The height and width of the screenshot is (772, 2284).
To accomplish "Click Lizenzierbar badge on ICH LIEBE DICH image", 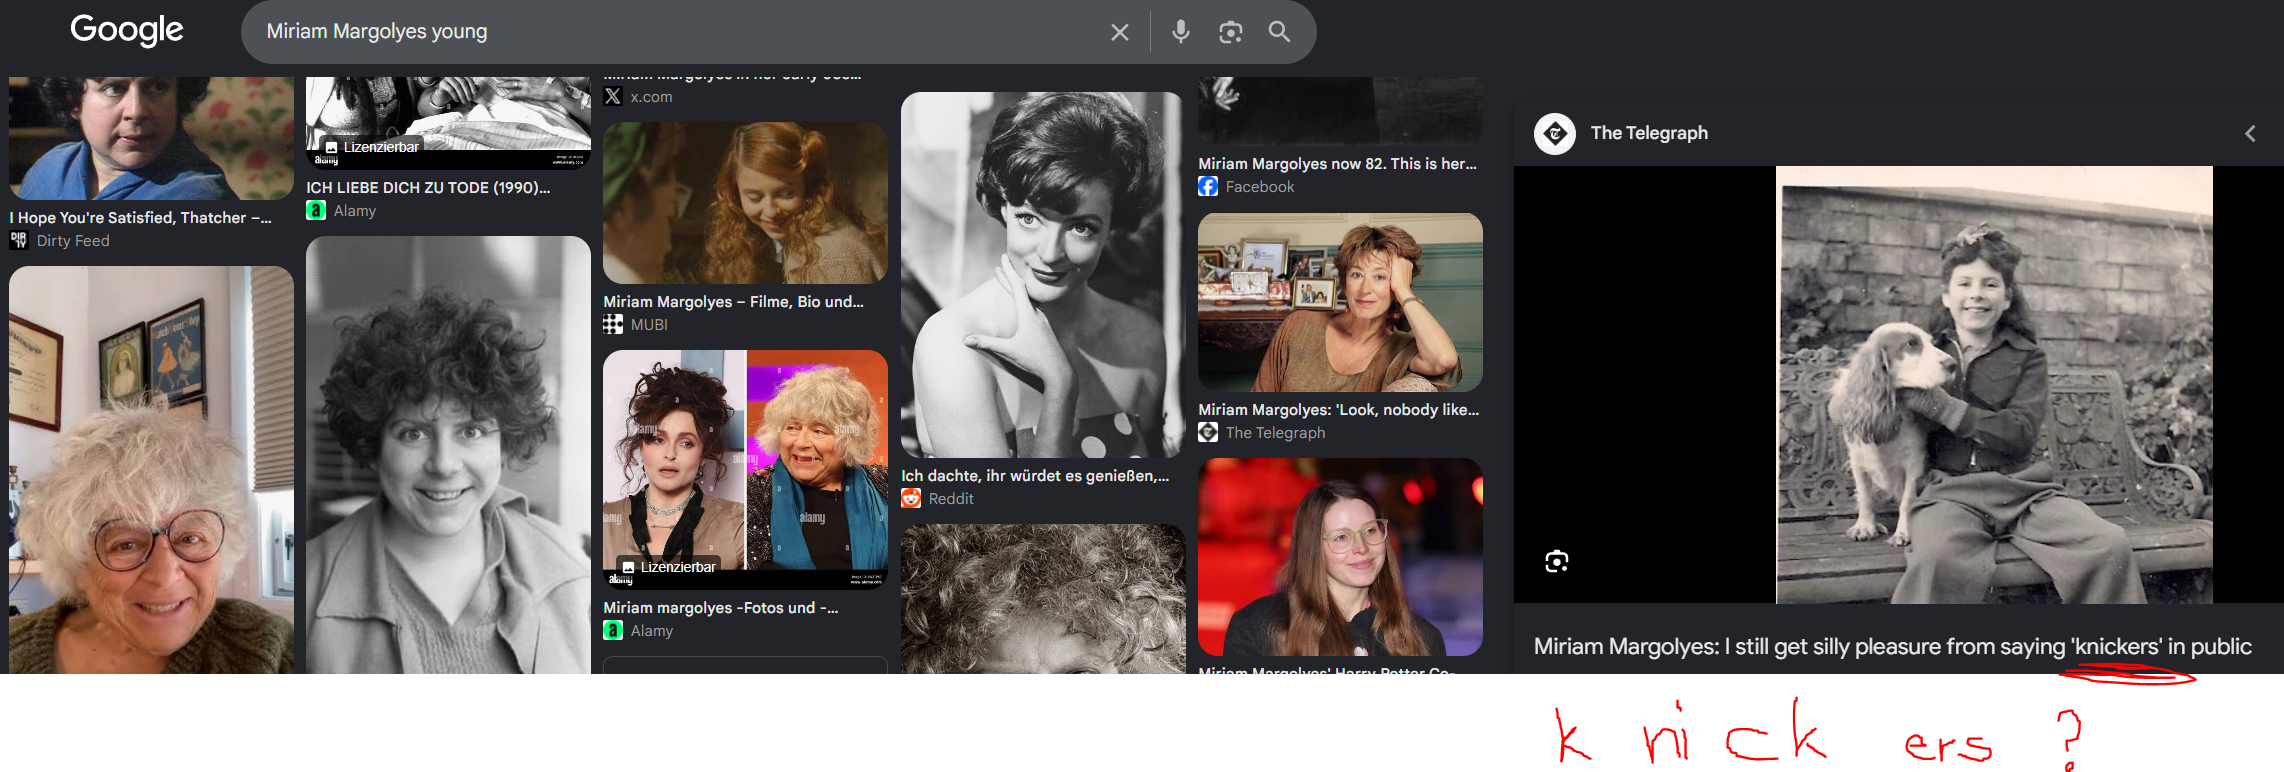I will (370, 147).
